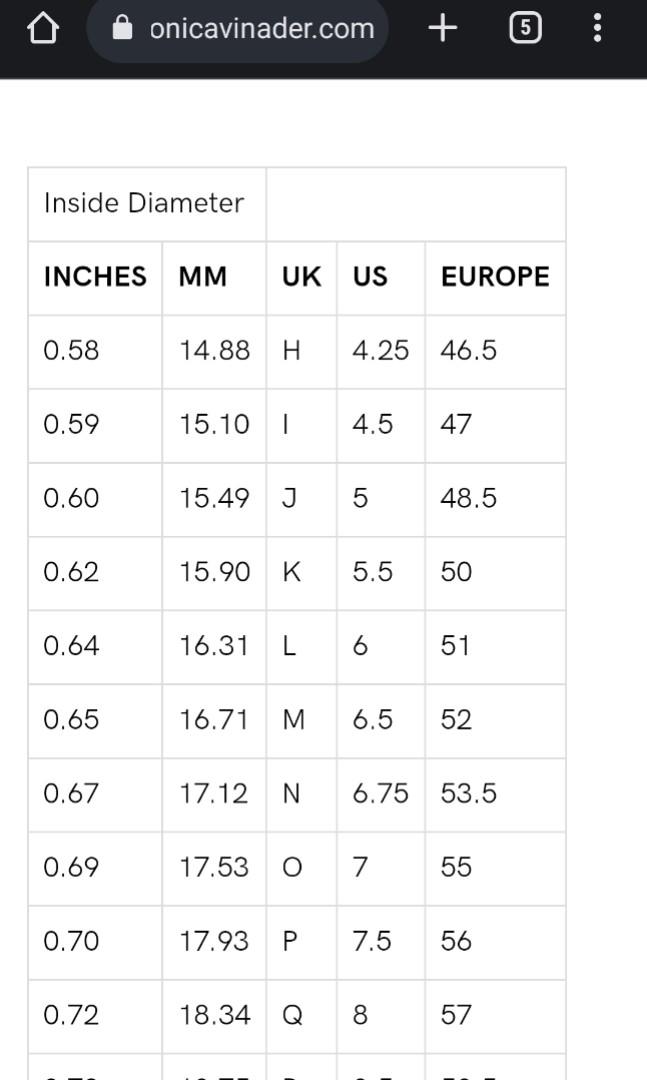The width and height of the screenshot is (647, 1080).
Task: Click the UK column header
Action: click(x=301, y=277)
